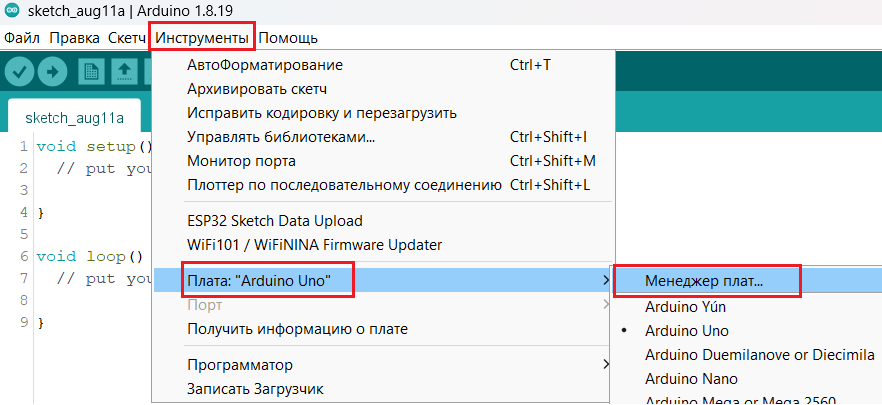Viewport: 882px width, 405px height.
Task: Open Менеджер плат…
Action: pos(748,281)
